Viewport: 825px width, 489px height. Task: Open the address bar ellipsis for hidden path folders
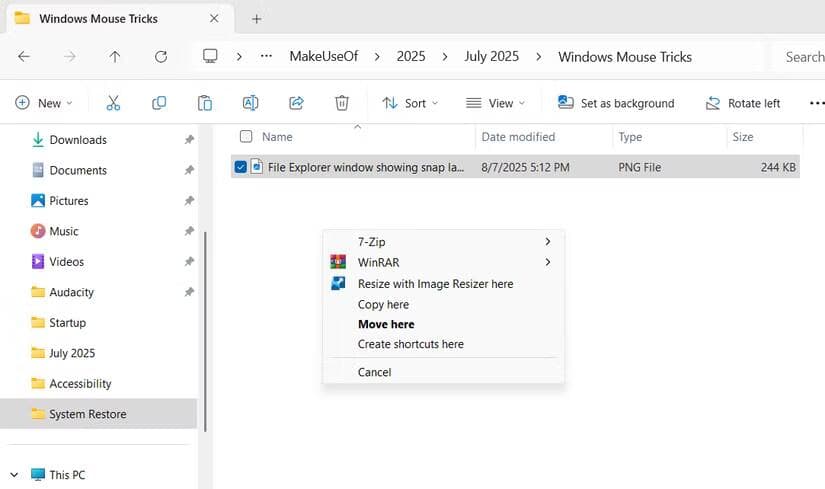(266, 56)
